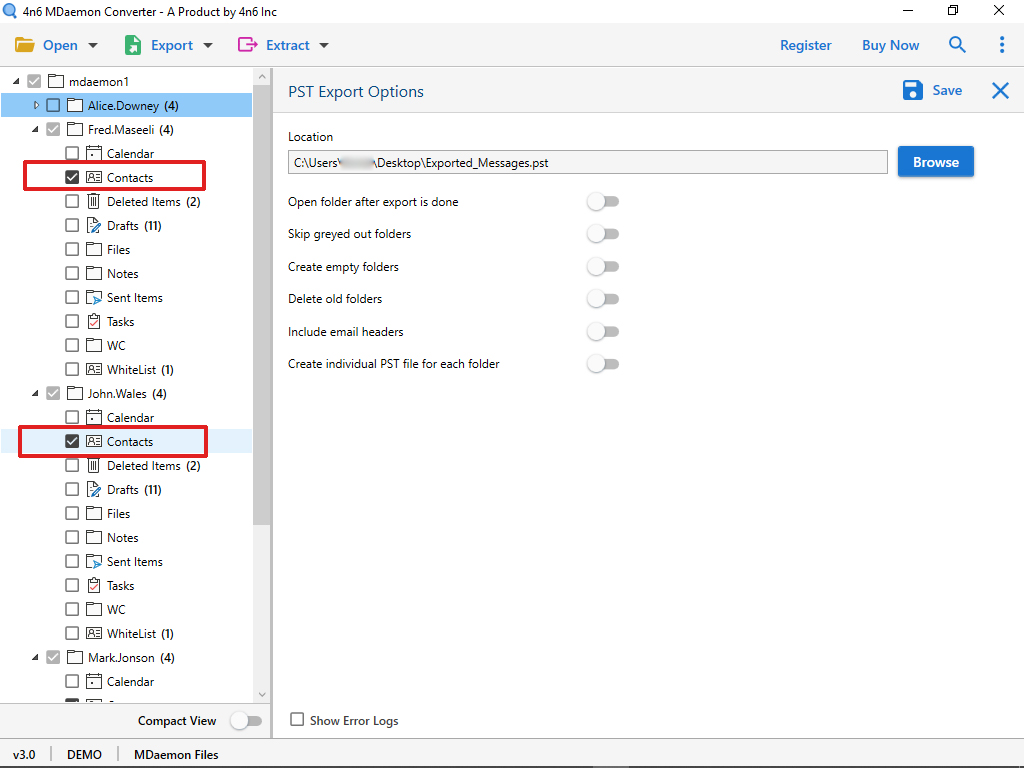Click the Buy Now link
The height and width of the screenshot is (768, 1024).
pyautogui.click(x=890, y=45)
